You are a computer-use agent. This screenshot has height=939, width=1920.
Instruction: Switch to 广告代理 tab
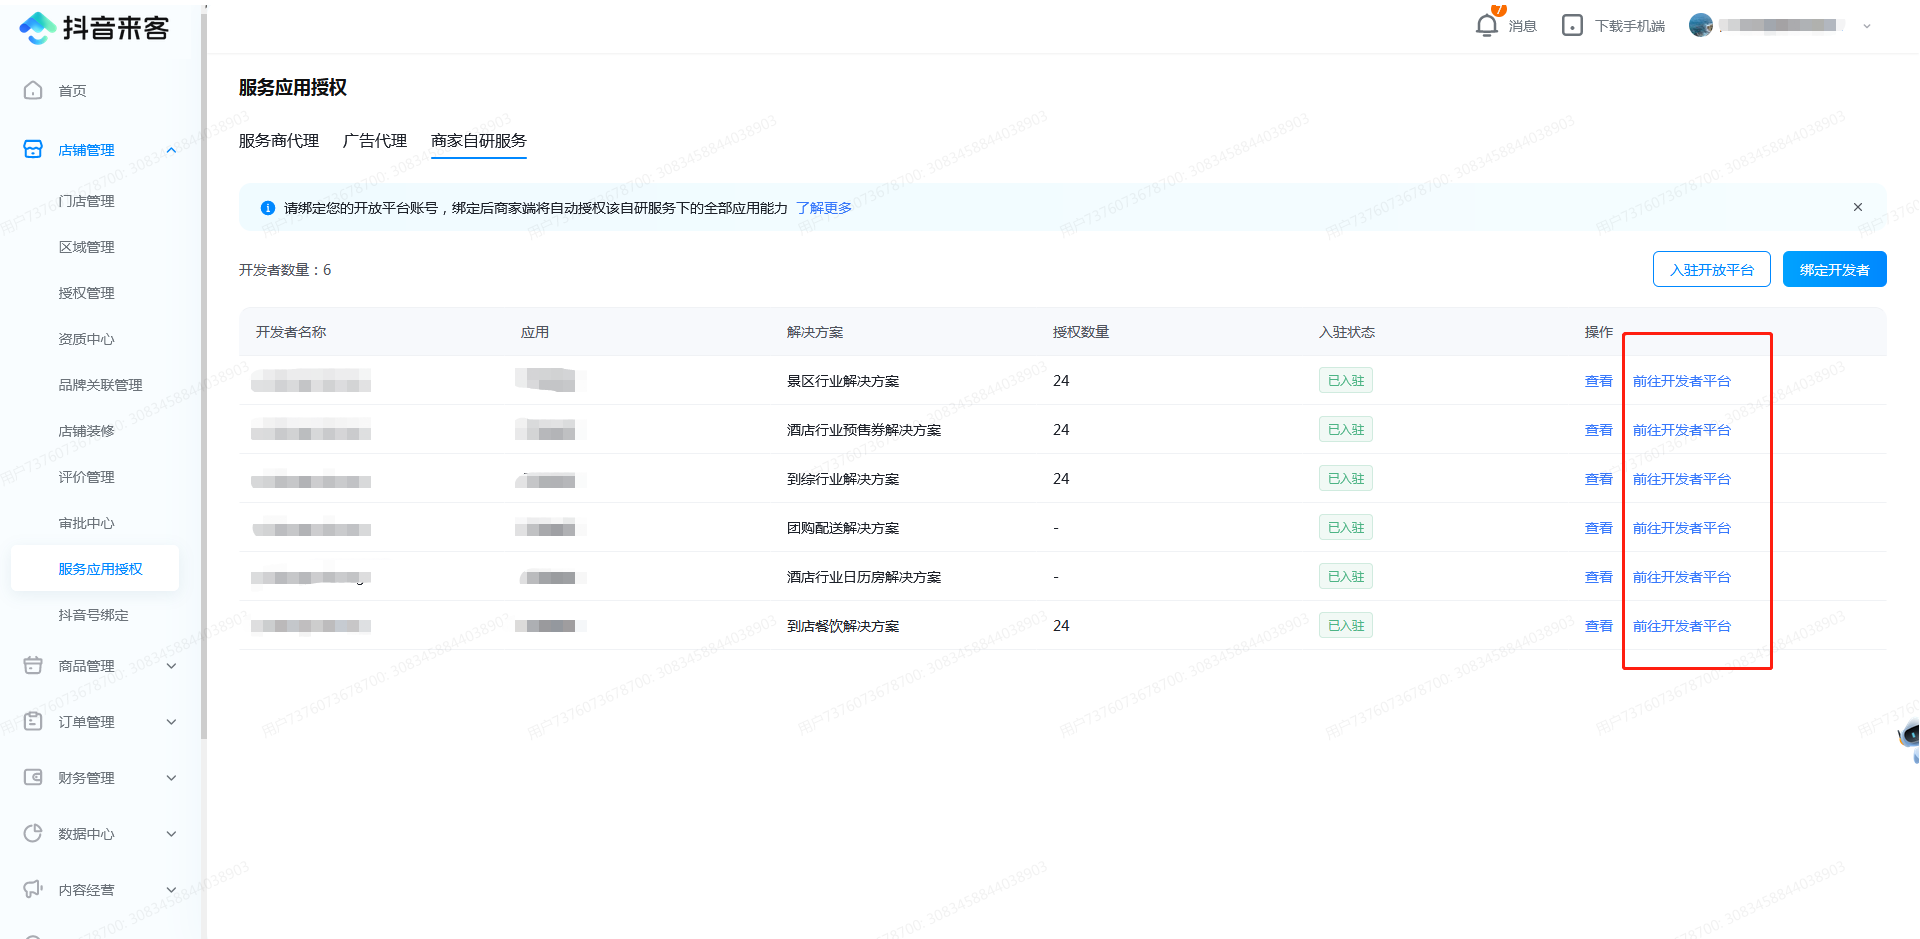click(x=375, y=141)
